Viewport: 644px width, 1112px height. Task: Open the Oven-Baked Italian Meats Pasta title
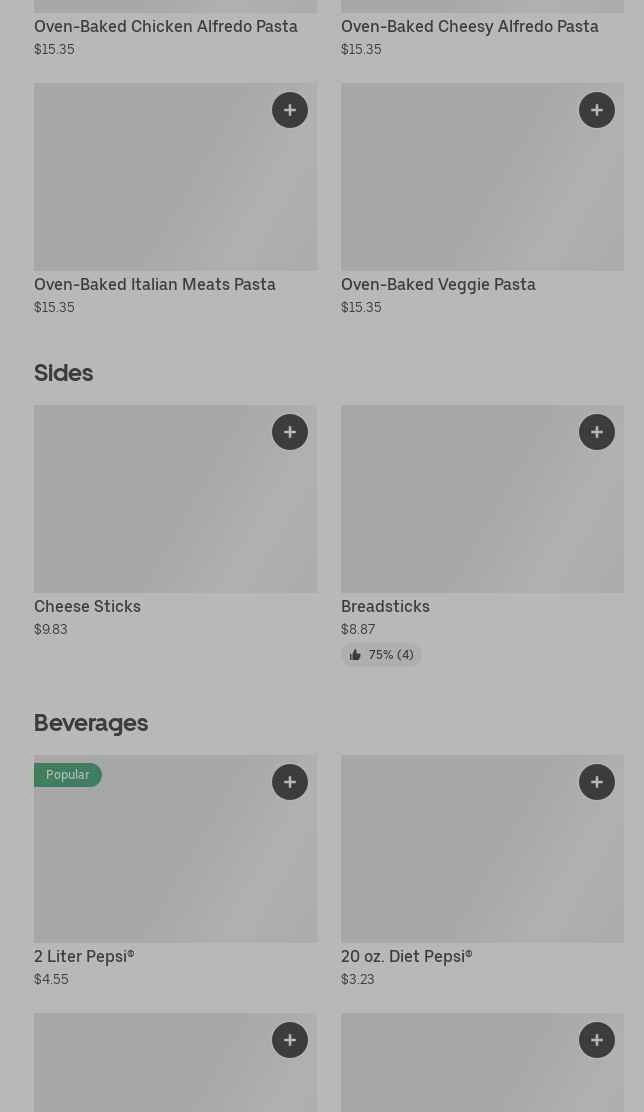pyautogui.click(x=155, y=285)
